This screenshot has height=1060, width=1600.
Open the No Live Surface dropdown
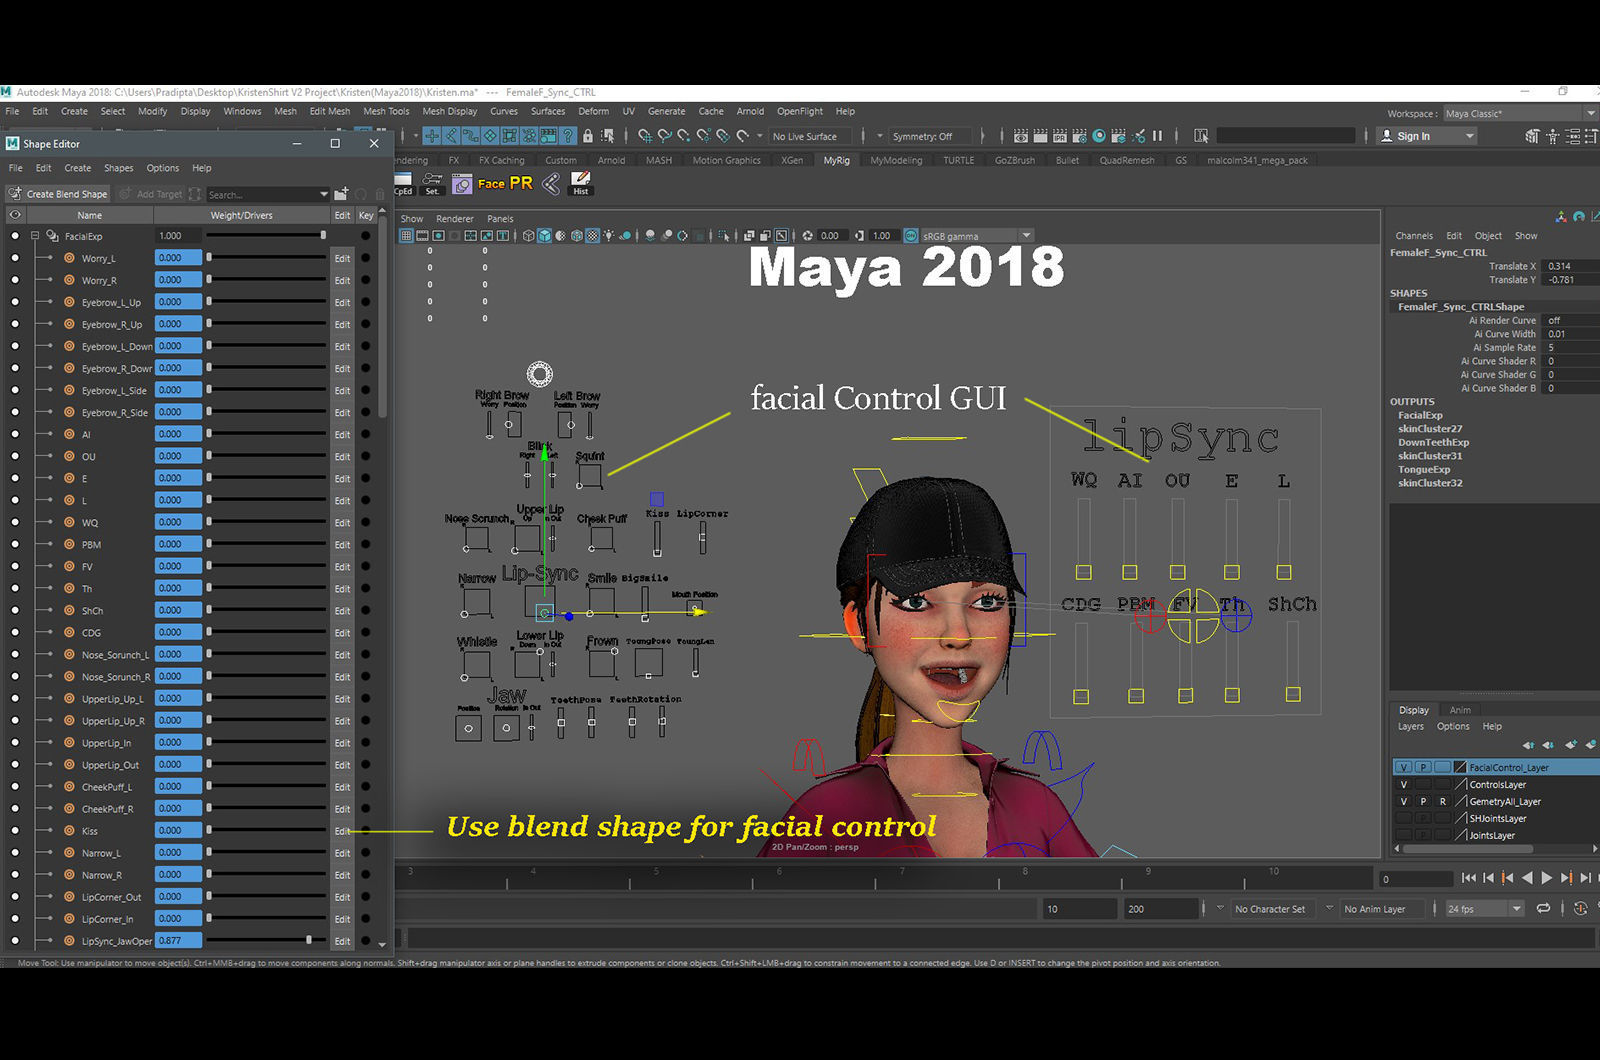(812, 136)
